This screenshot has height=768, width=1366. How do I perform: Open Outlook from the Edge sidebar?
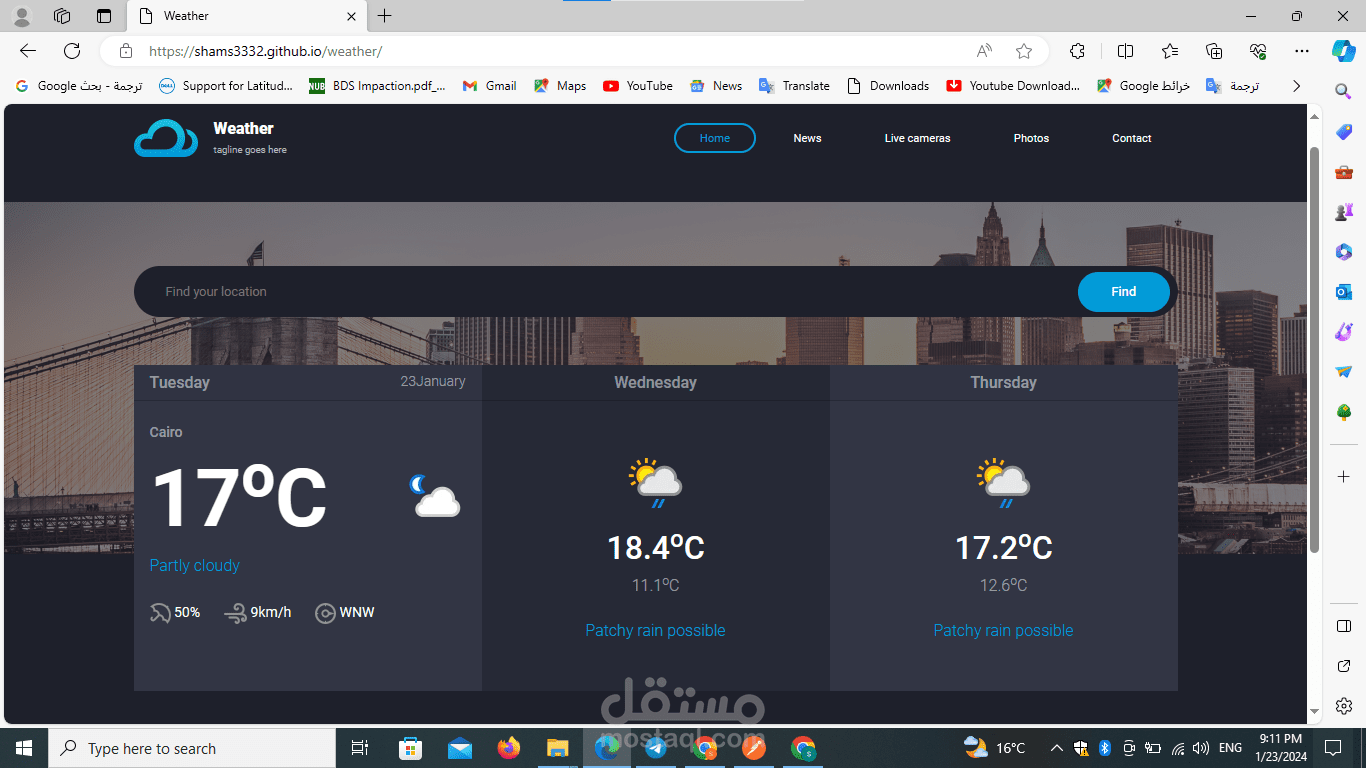click(1343, 291)
